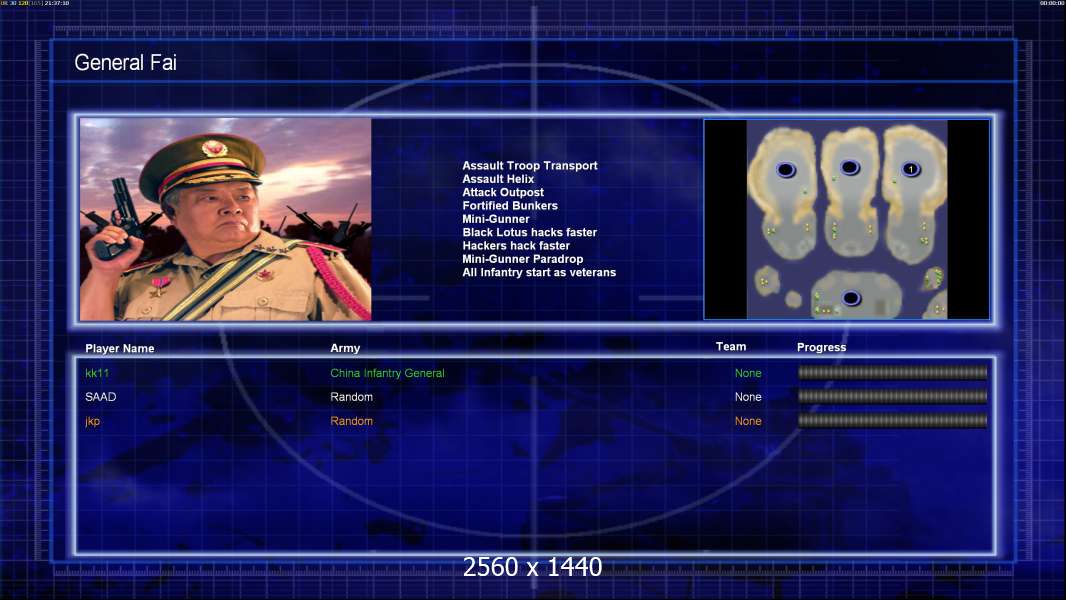Select player name 'SAAD'
Image resolution: width=1066 pixels, height=600 pixels.
coord(101,397)
